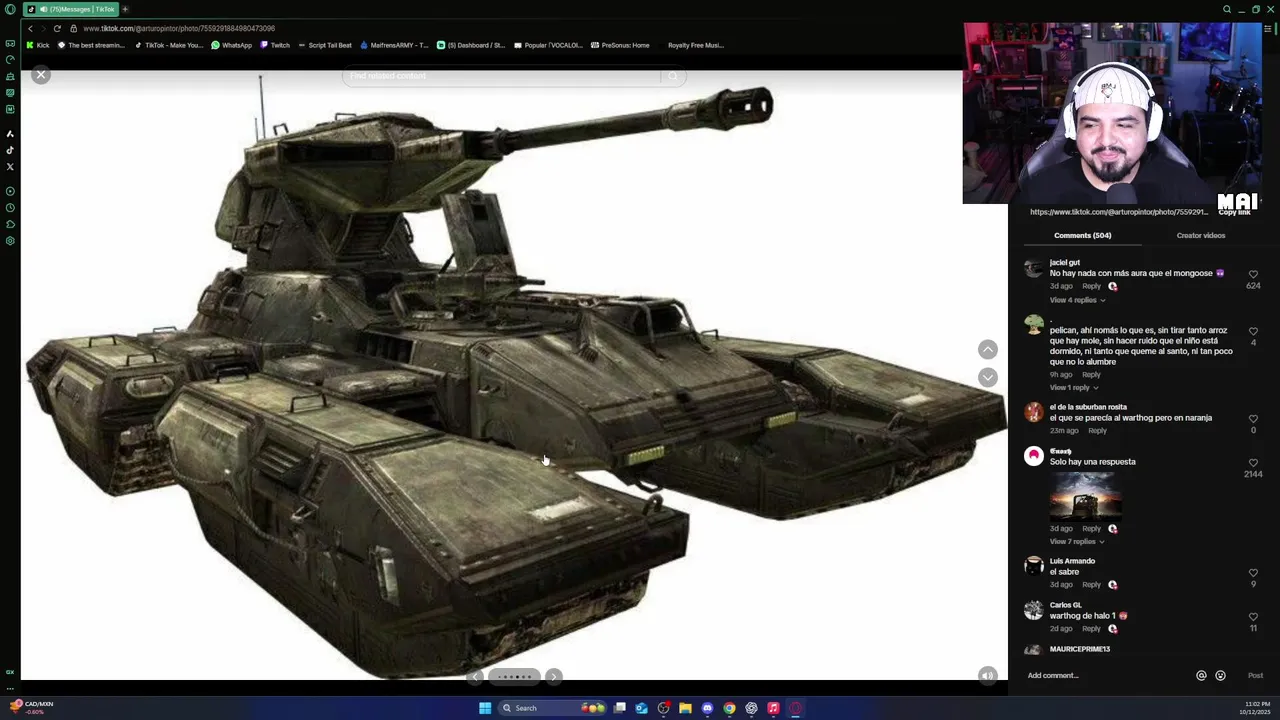Open Apple Music from the taskbar
This screenshot has width=1280, height=720.
click(x=773, y=708)
